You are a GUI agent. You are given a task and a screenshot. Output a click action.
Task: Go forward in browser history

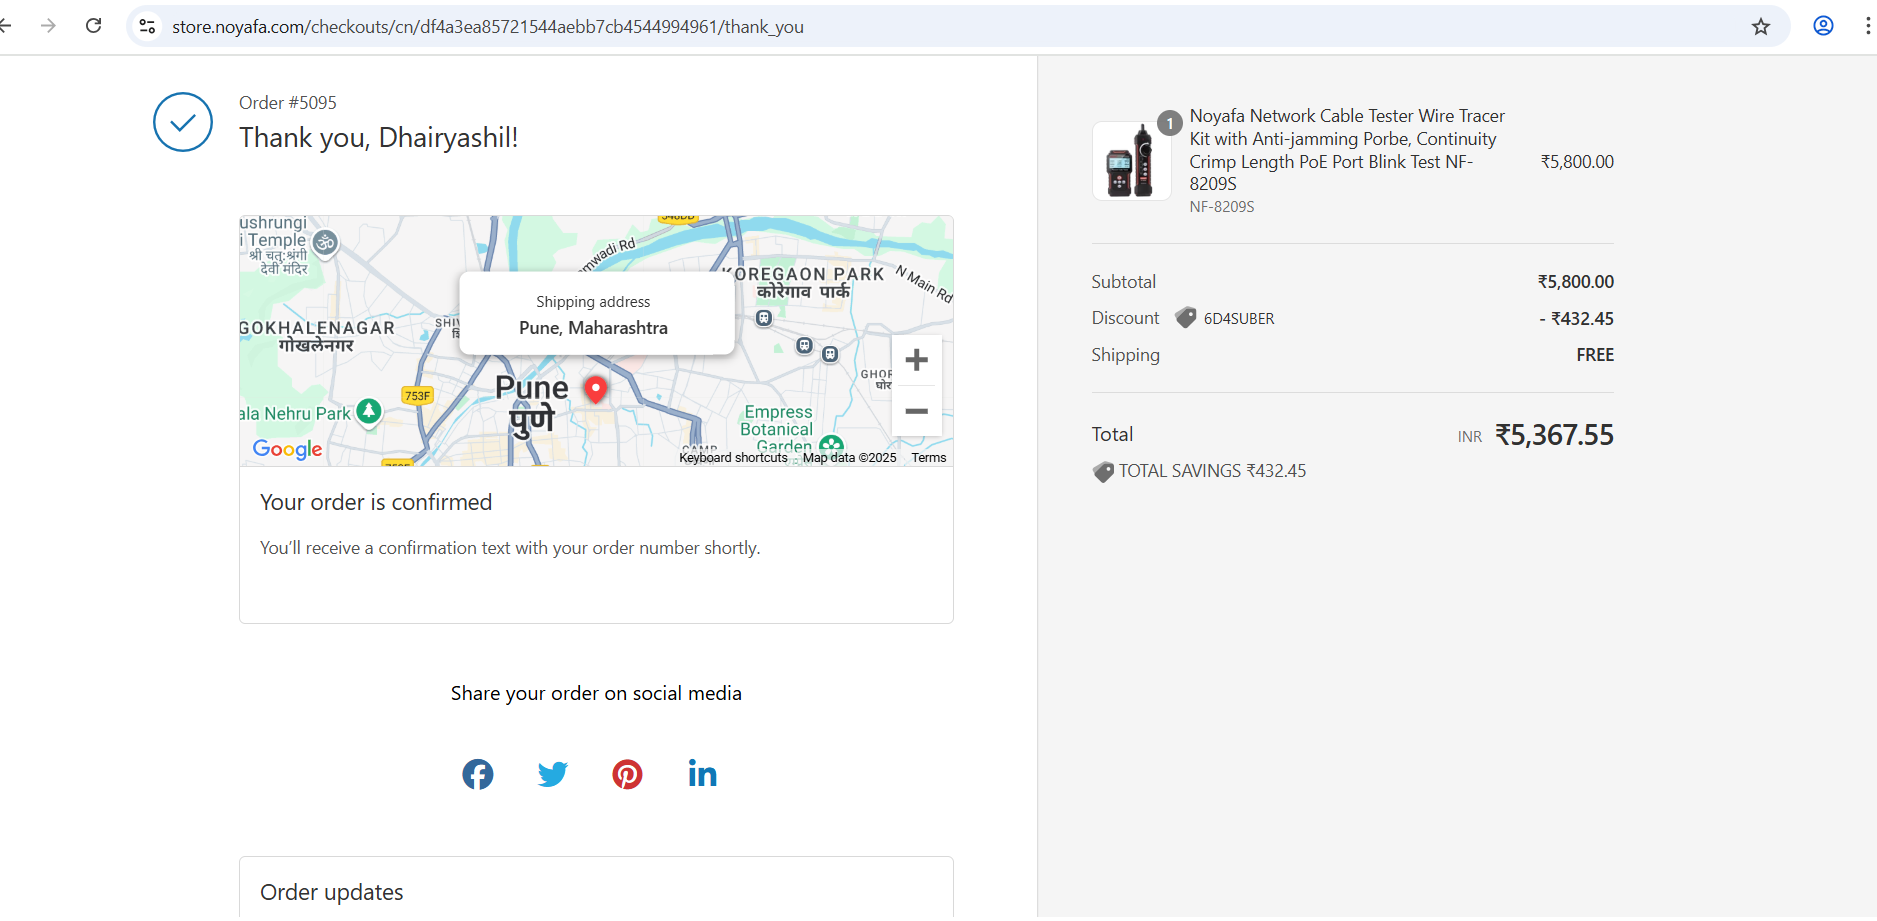click(48, 26)
